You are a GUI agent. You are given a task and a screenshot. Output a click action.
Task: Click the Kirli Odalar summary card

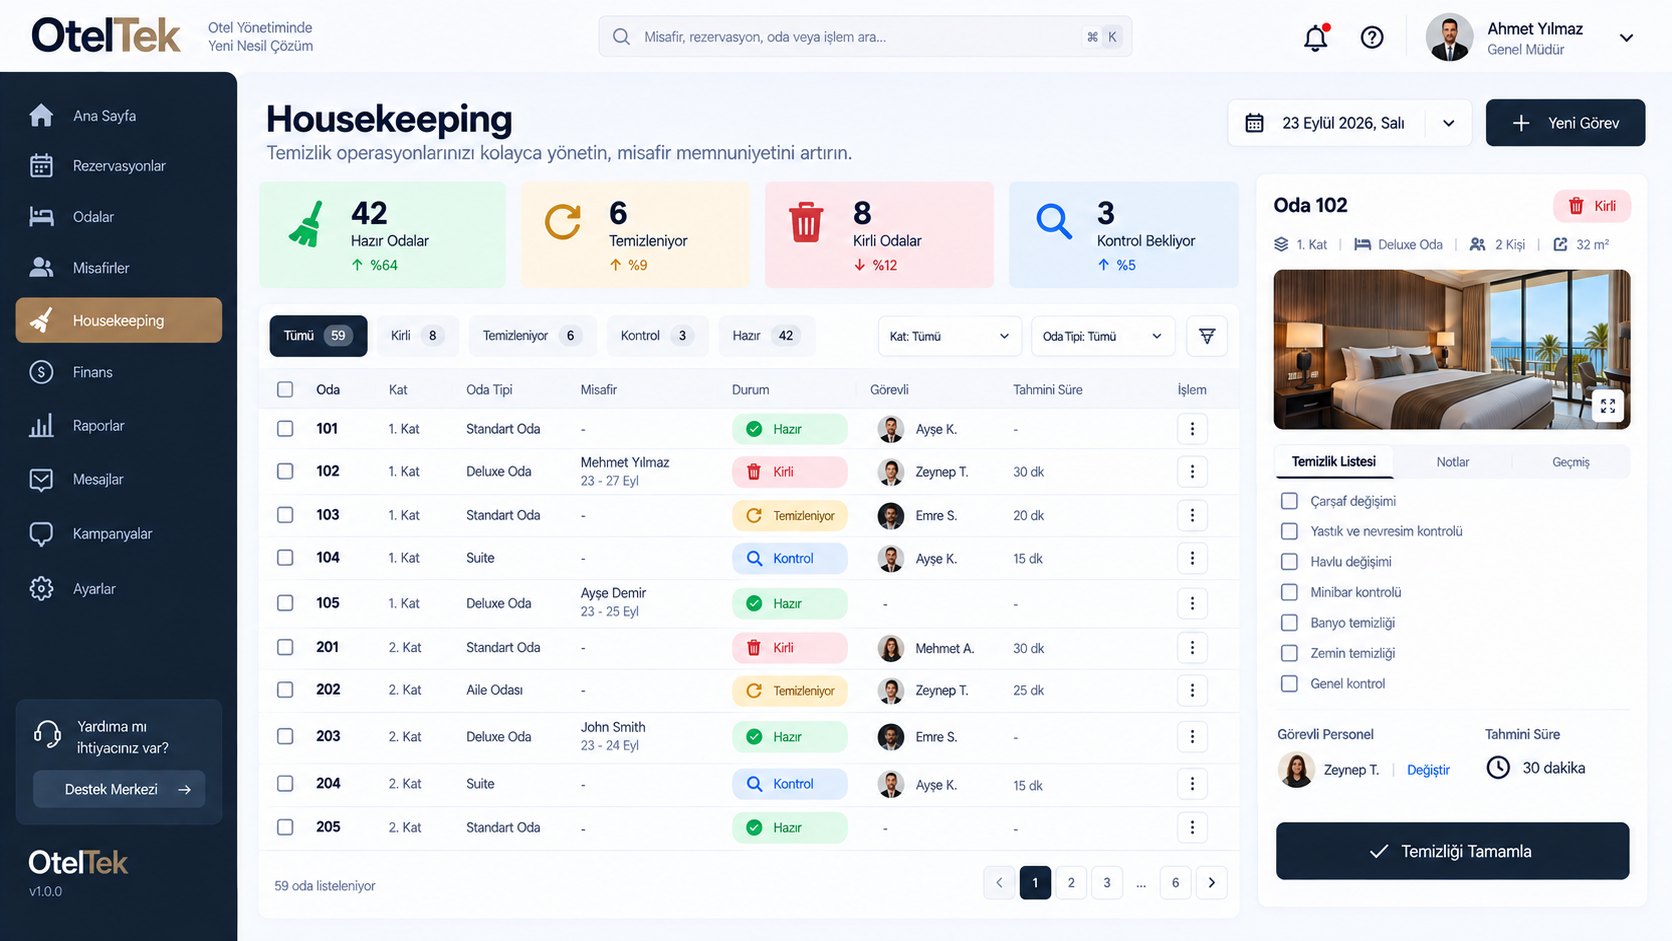(879, 235)
